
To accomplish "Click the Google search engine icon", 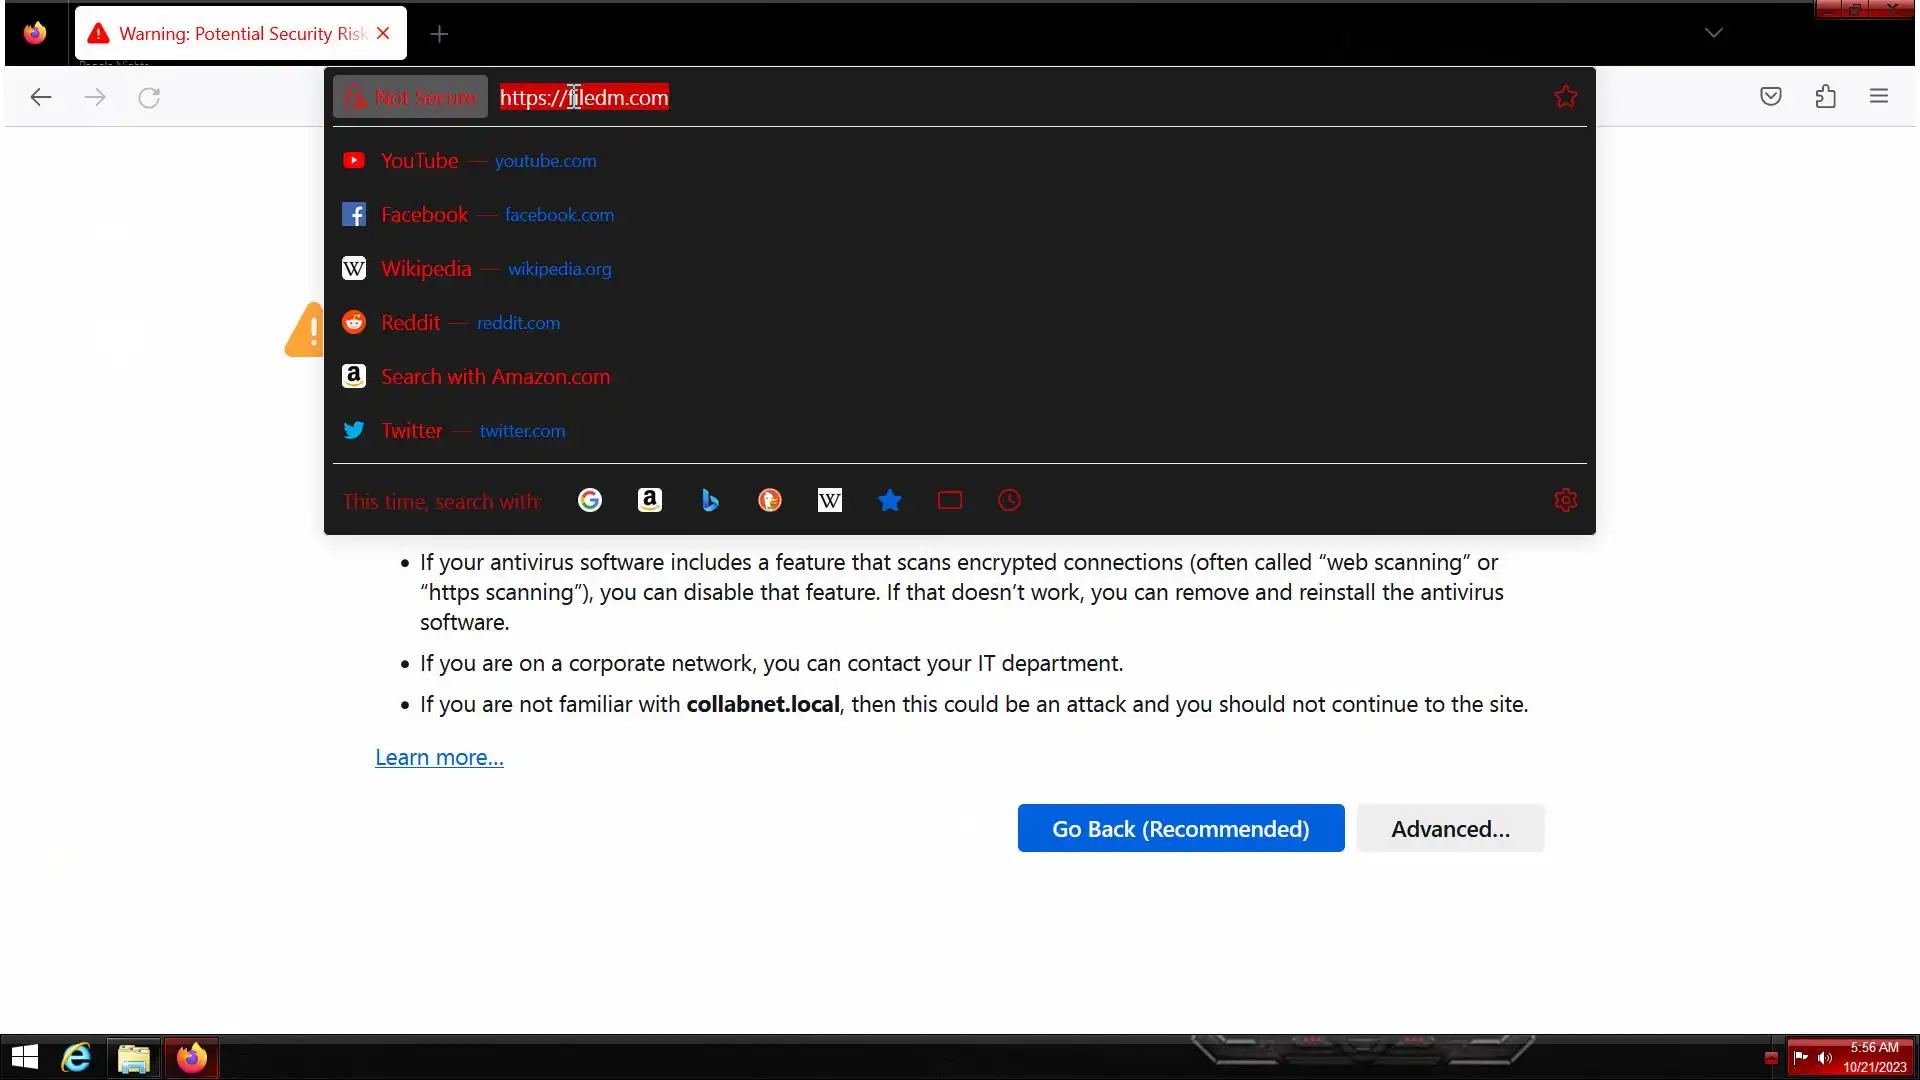I will [x=590, y=500].
